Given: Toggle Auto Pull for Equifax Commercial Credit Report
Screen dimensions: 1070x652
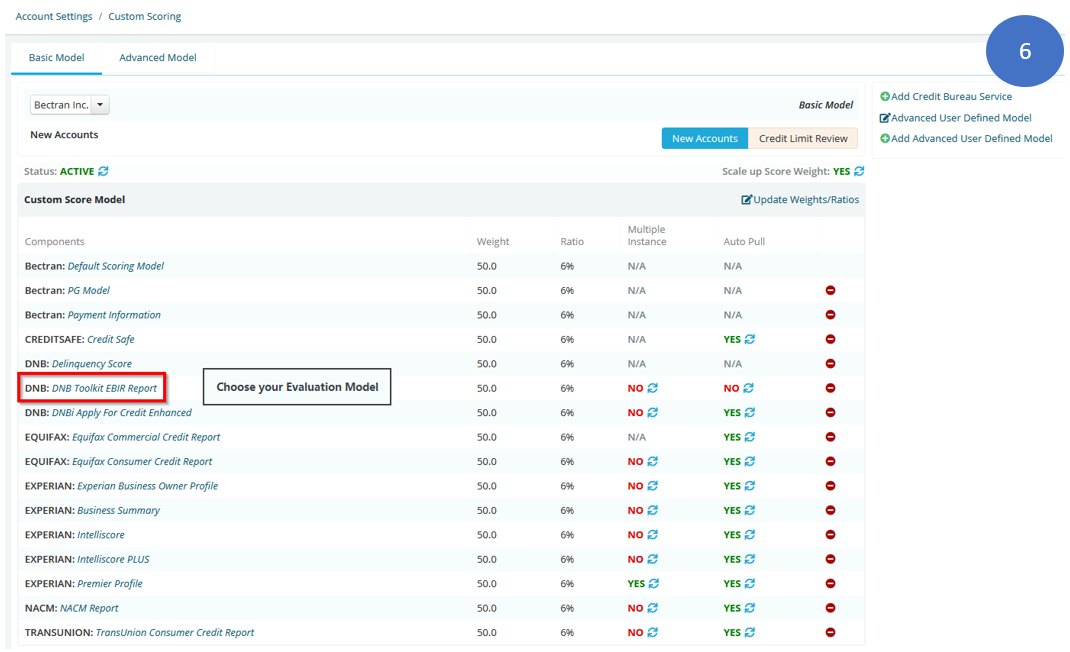Looking at the screenshot, I should [x=749, y=437].
